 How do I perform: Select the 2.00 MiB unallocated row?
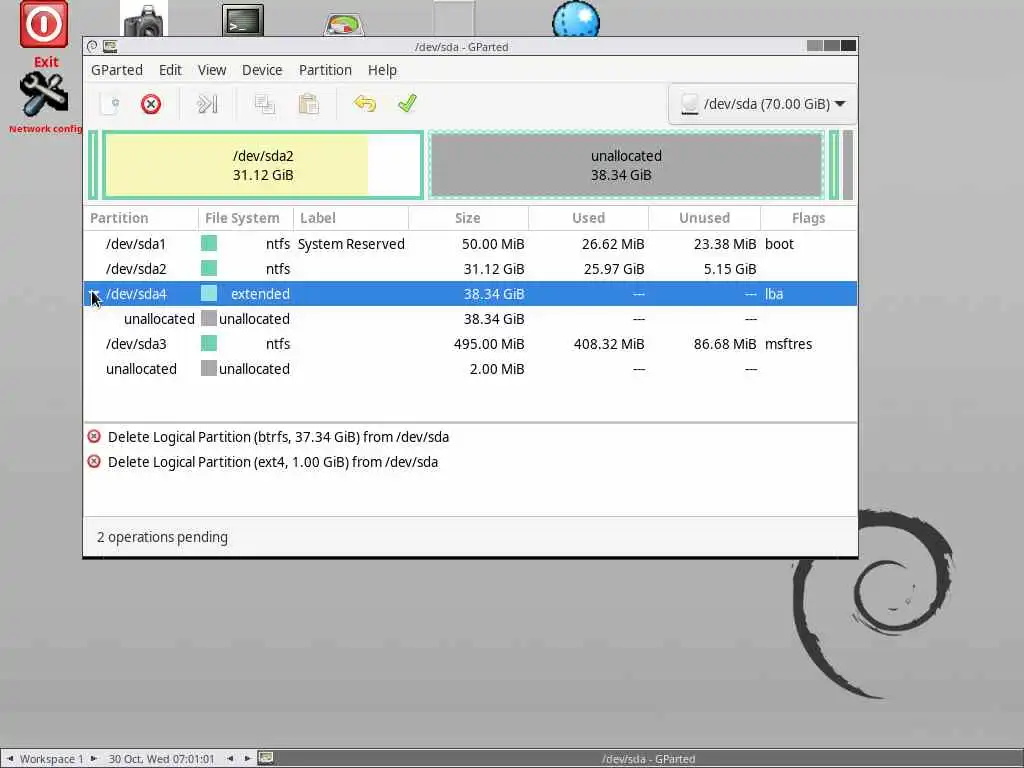(x=470, y=368)
